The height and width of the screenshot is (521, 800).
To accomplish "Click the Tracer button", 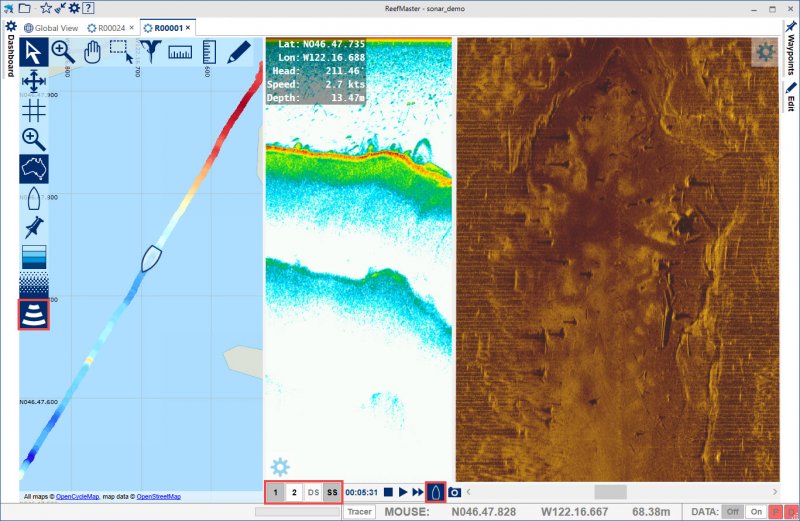I will point(360,512).
